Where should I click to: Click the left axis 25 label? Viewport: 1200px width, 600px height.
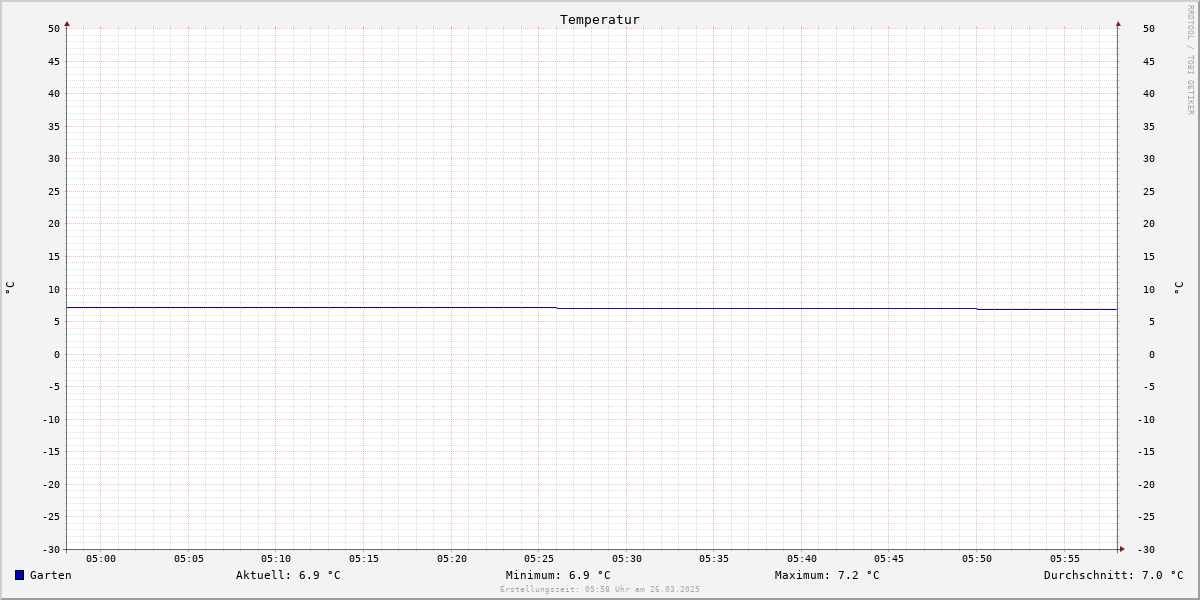pyautogui.click(x=54, y=191)
